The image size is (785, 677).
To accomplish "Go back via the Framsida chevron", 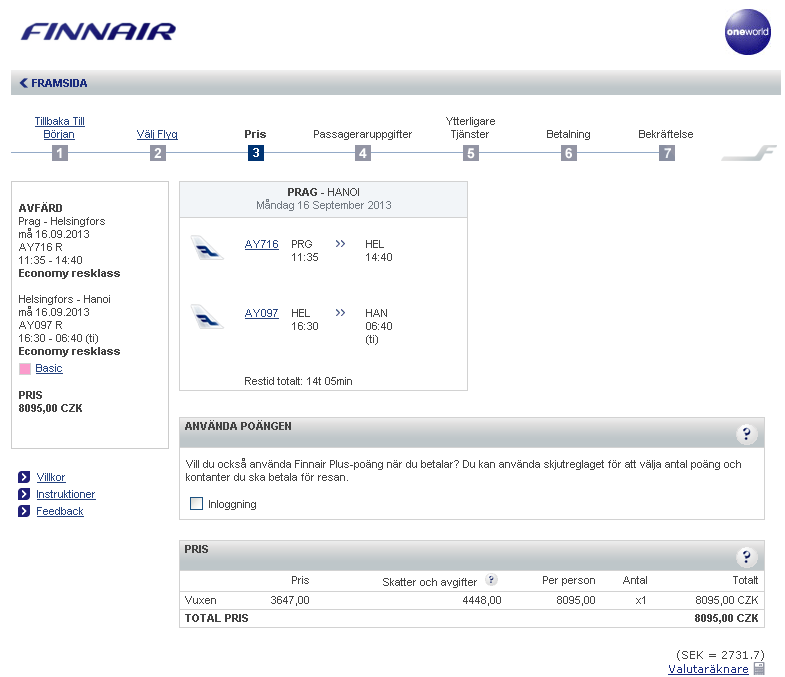I will click(x=23, y=83).
